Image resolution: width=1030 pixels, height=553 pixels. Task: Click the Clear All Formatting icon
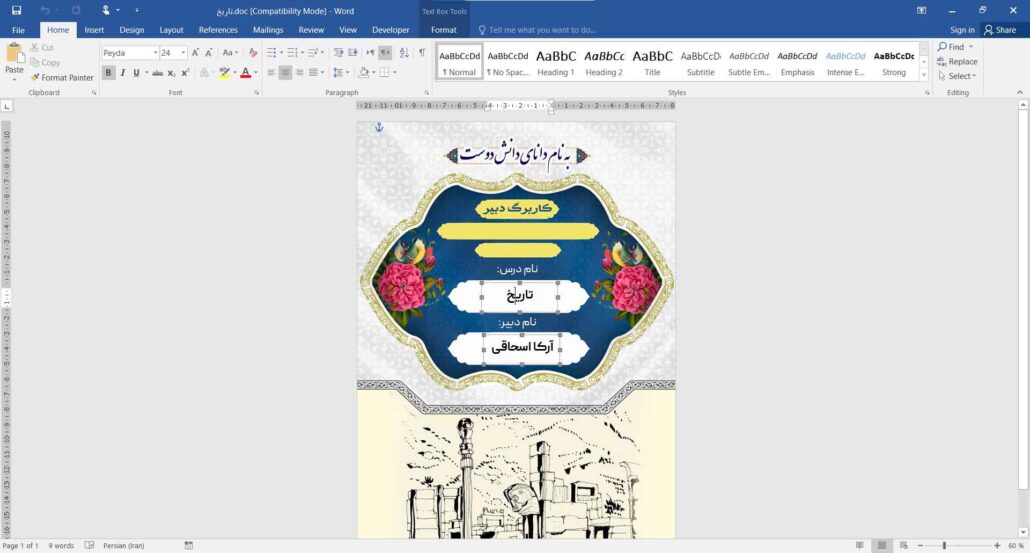point(252,53)
